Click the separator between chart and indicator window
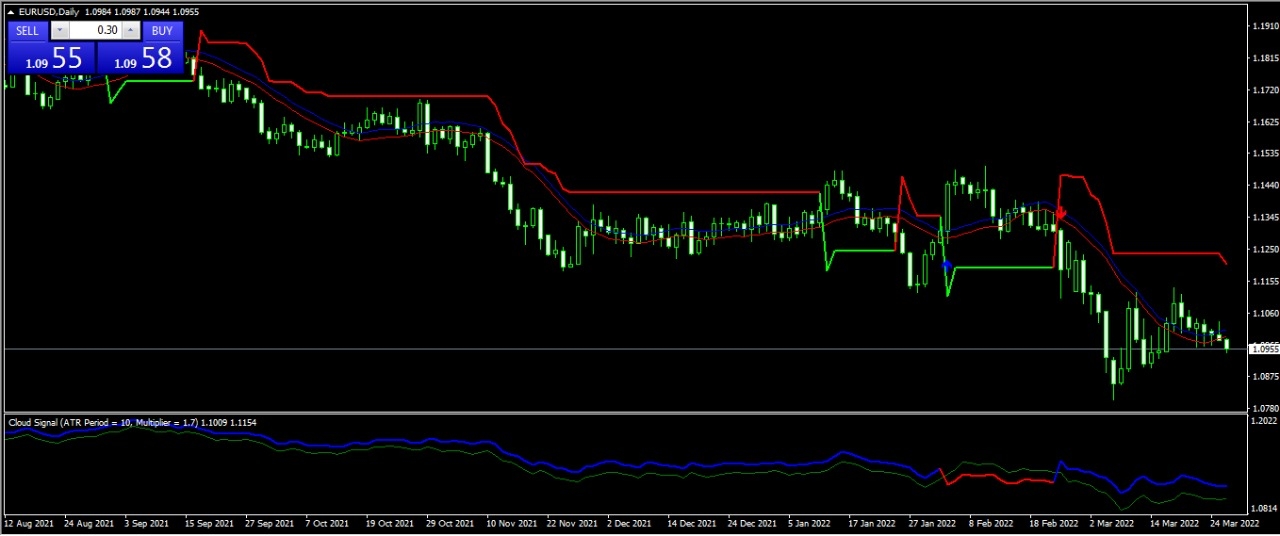1280x536 pixels. click(x=640, y=413)
